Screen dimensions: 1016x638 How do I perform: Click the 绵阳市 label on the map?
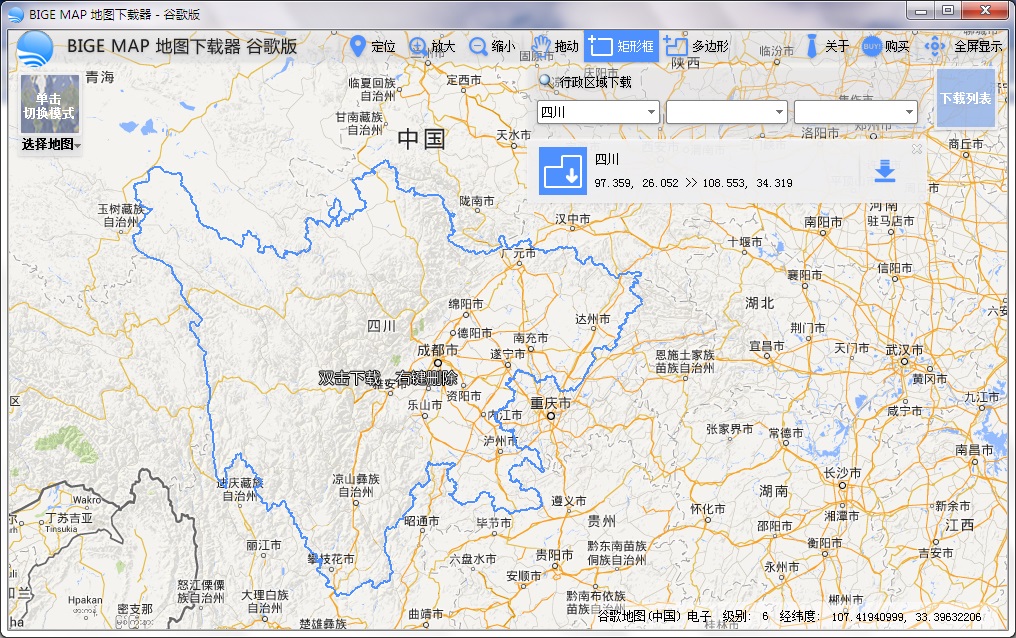pyautogui.click(x=466, y=304)
